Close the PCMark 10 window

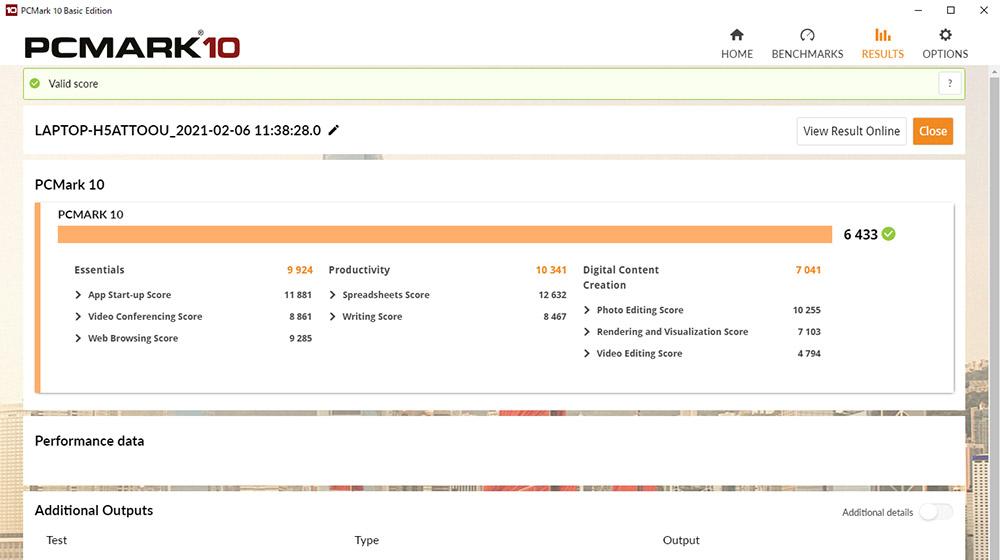[983, 10]
